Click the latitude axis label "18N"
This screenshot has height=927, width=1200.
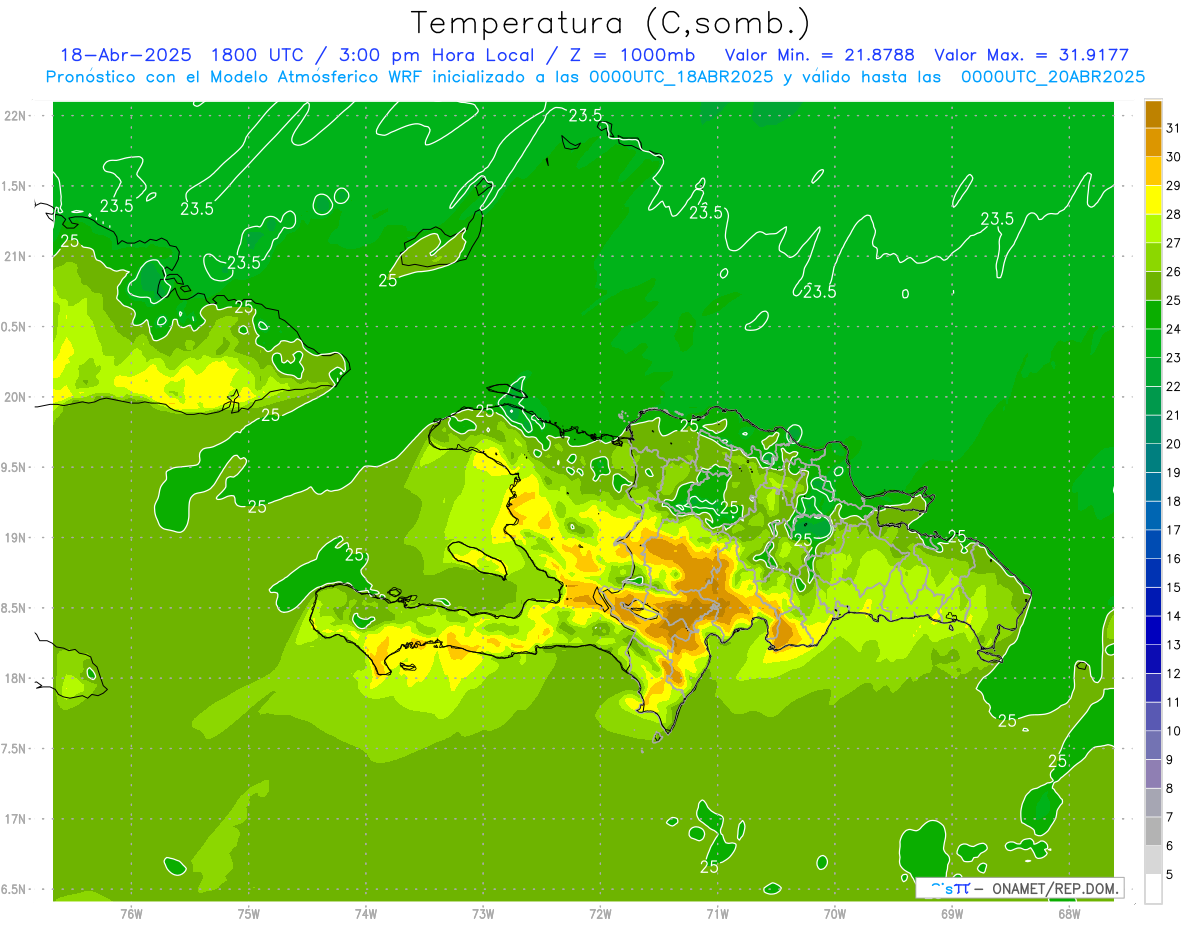click(14, 679)
